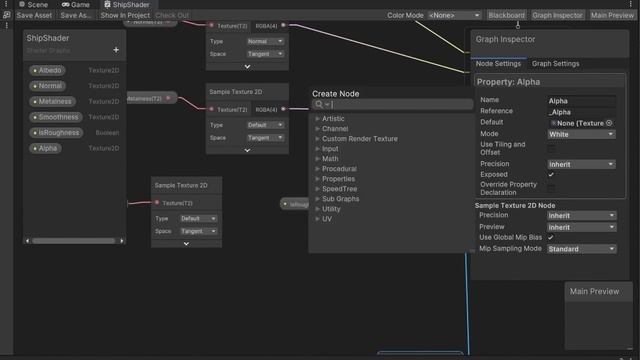This screenshot has width=640, height=360.
Task: Switch to the Game tab
Action: pos(76,4)
